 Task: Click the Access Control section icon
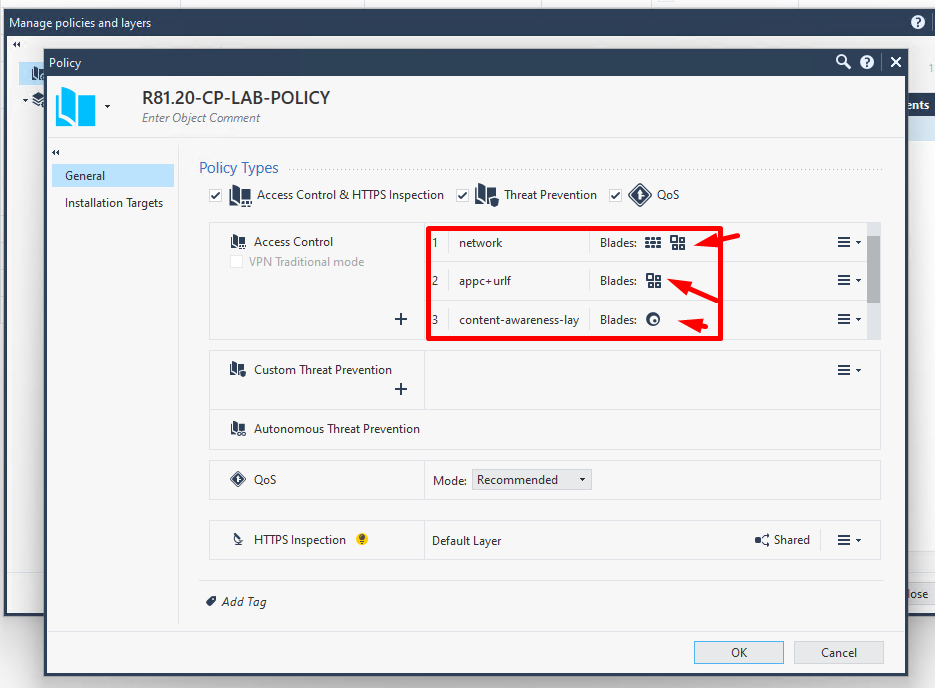239,242
